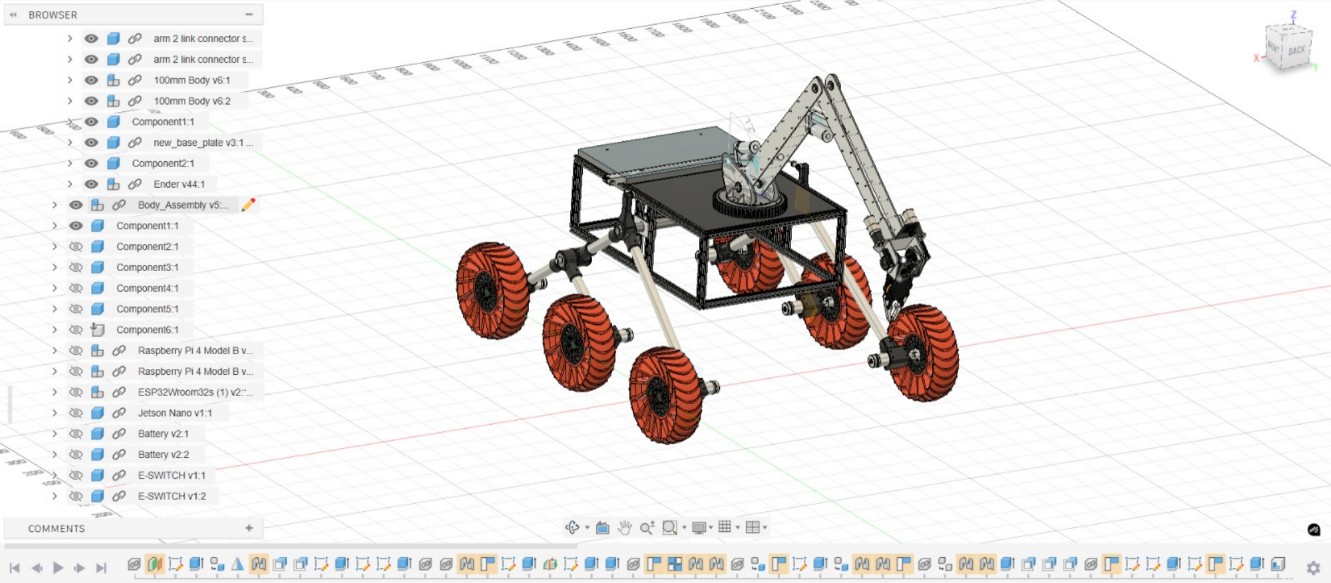Activate the Orbit tool below the viewport
1331x583 pixels.
tap(572, 527)
